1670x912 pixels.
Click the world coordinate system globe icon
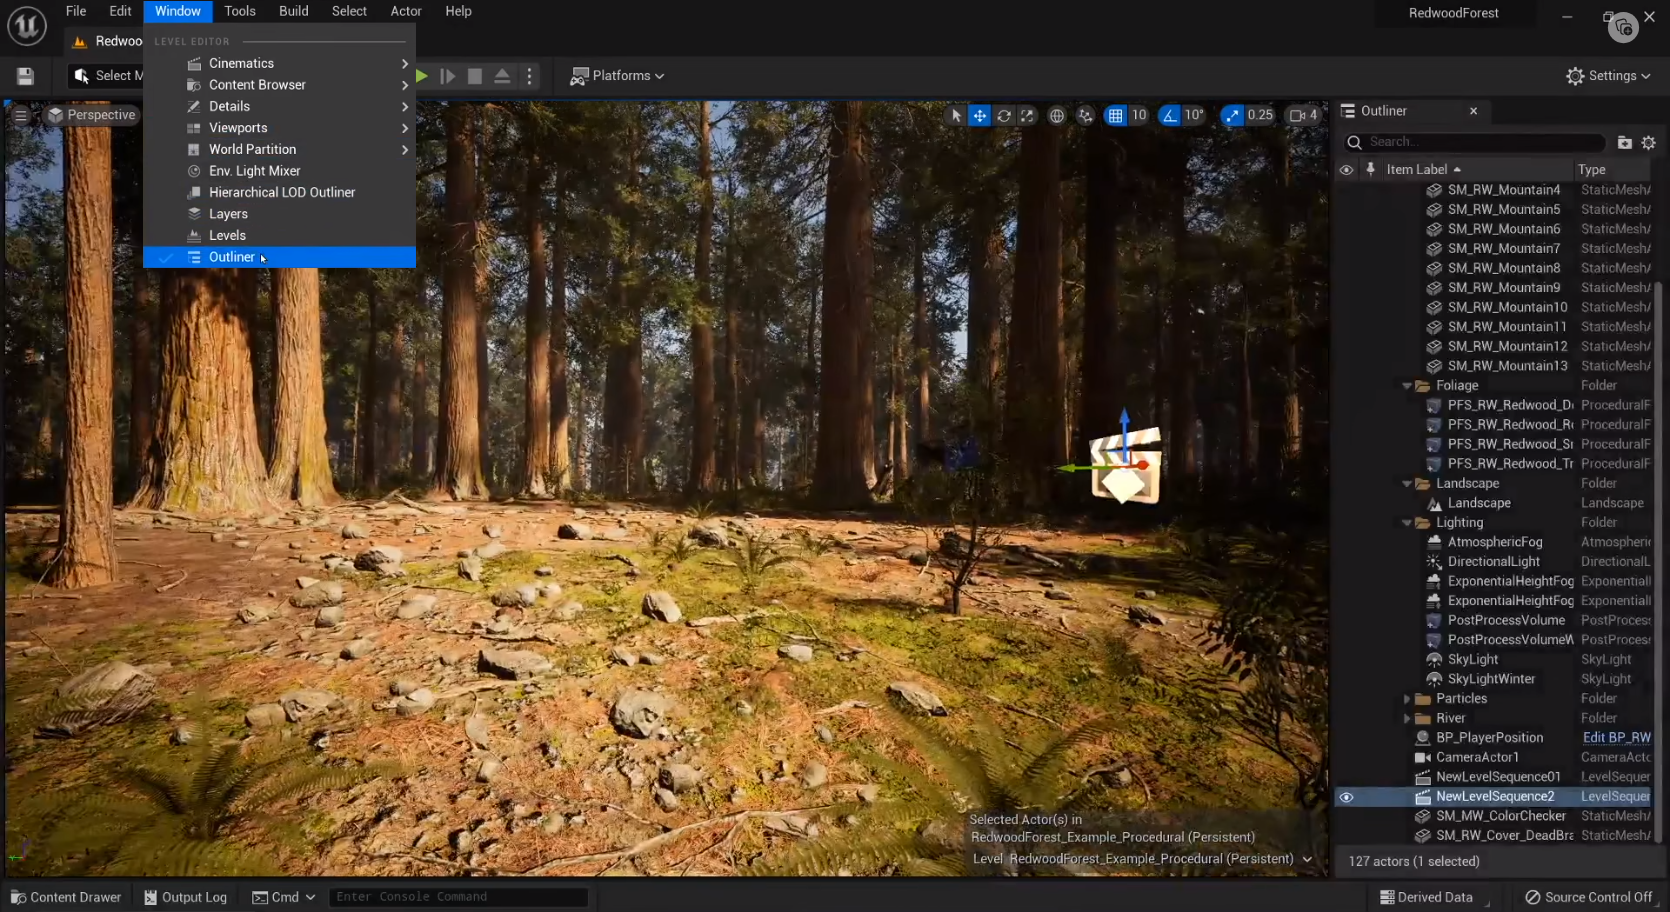click(1057, 116)
